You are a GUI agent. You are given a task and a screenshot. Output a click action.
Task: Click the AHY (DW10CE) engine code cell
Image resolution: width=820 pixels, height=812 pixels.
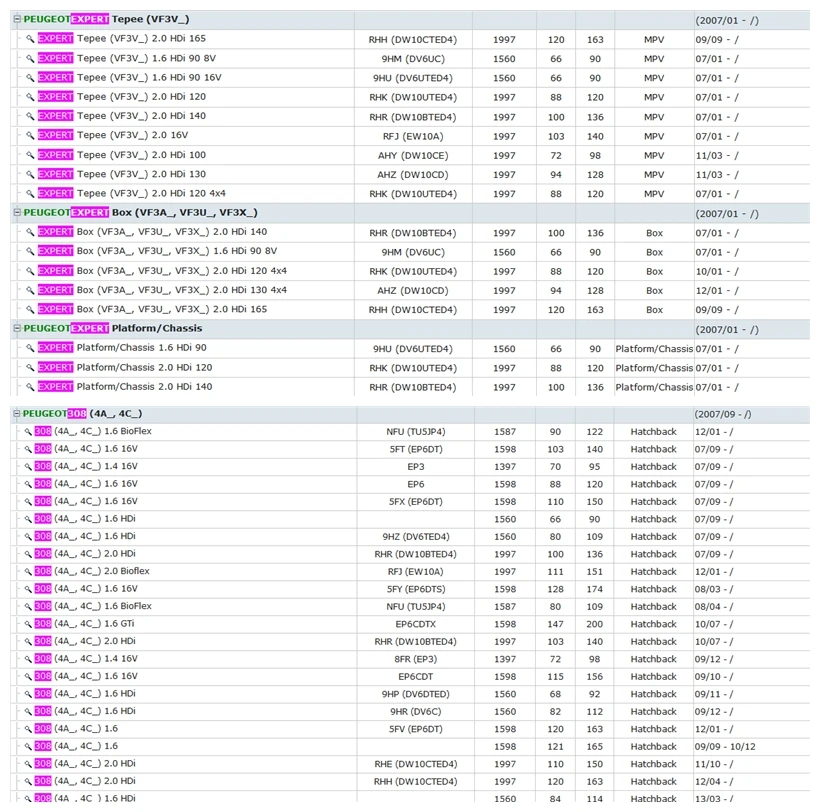(413, 156)
